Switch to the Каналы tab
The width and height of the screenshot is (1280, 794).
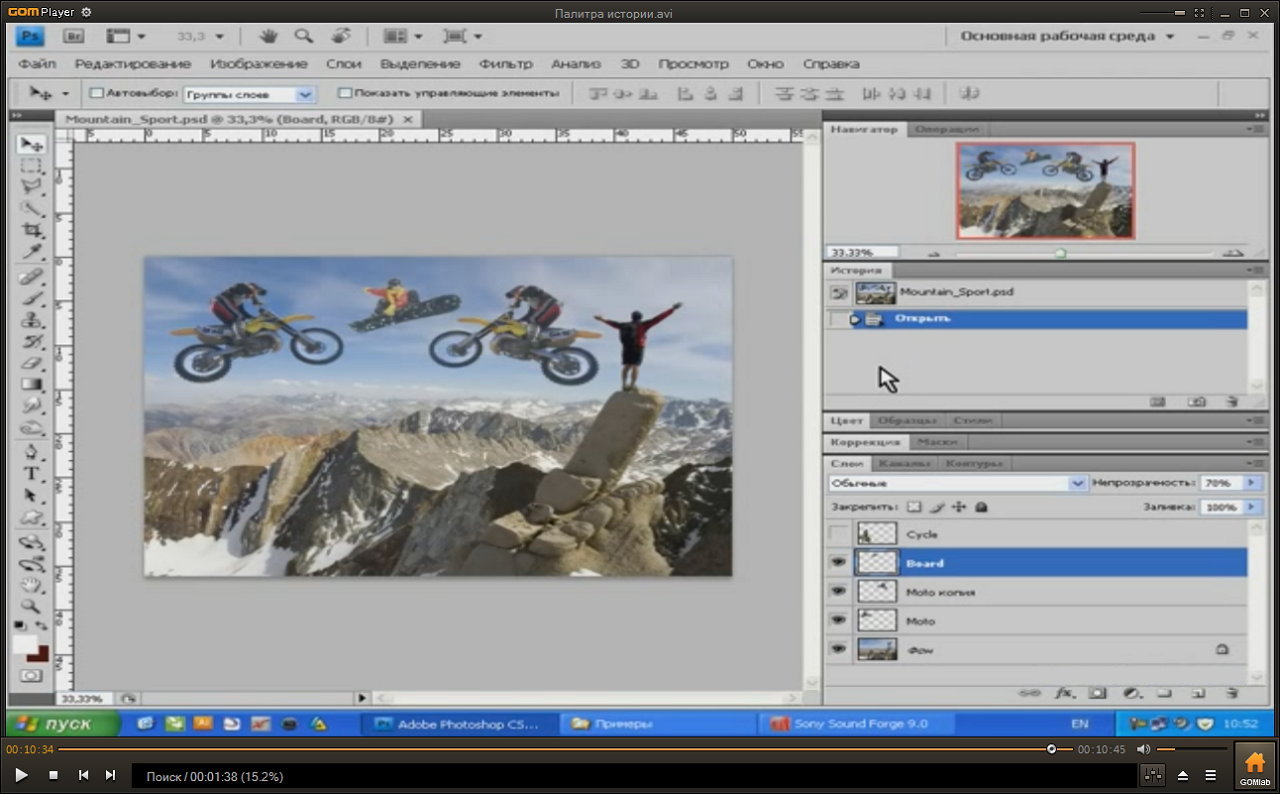point(904,463)
